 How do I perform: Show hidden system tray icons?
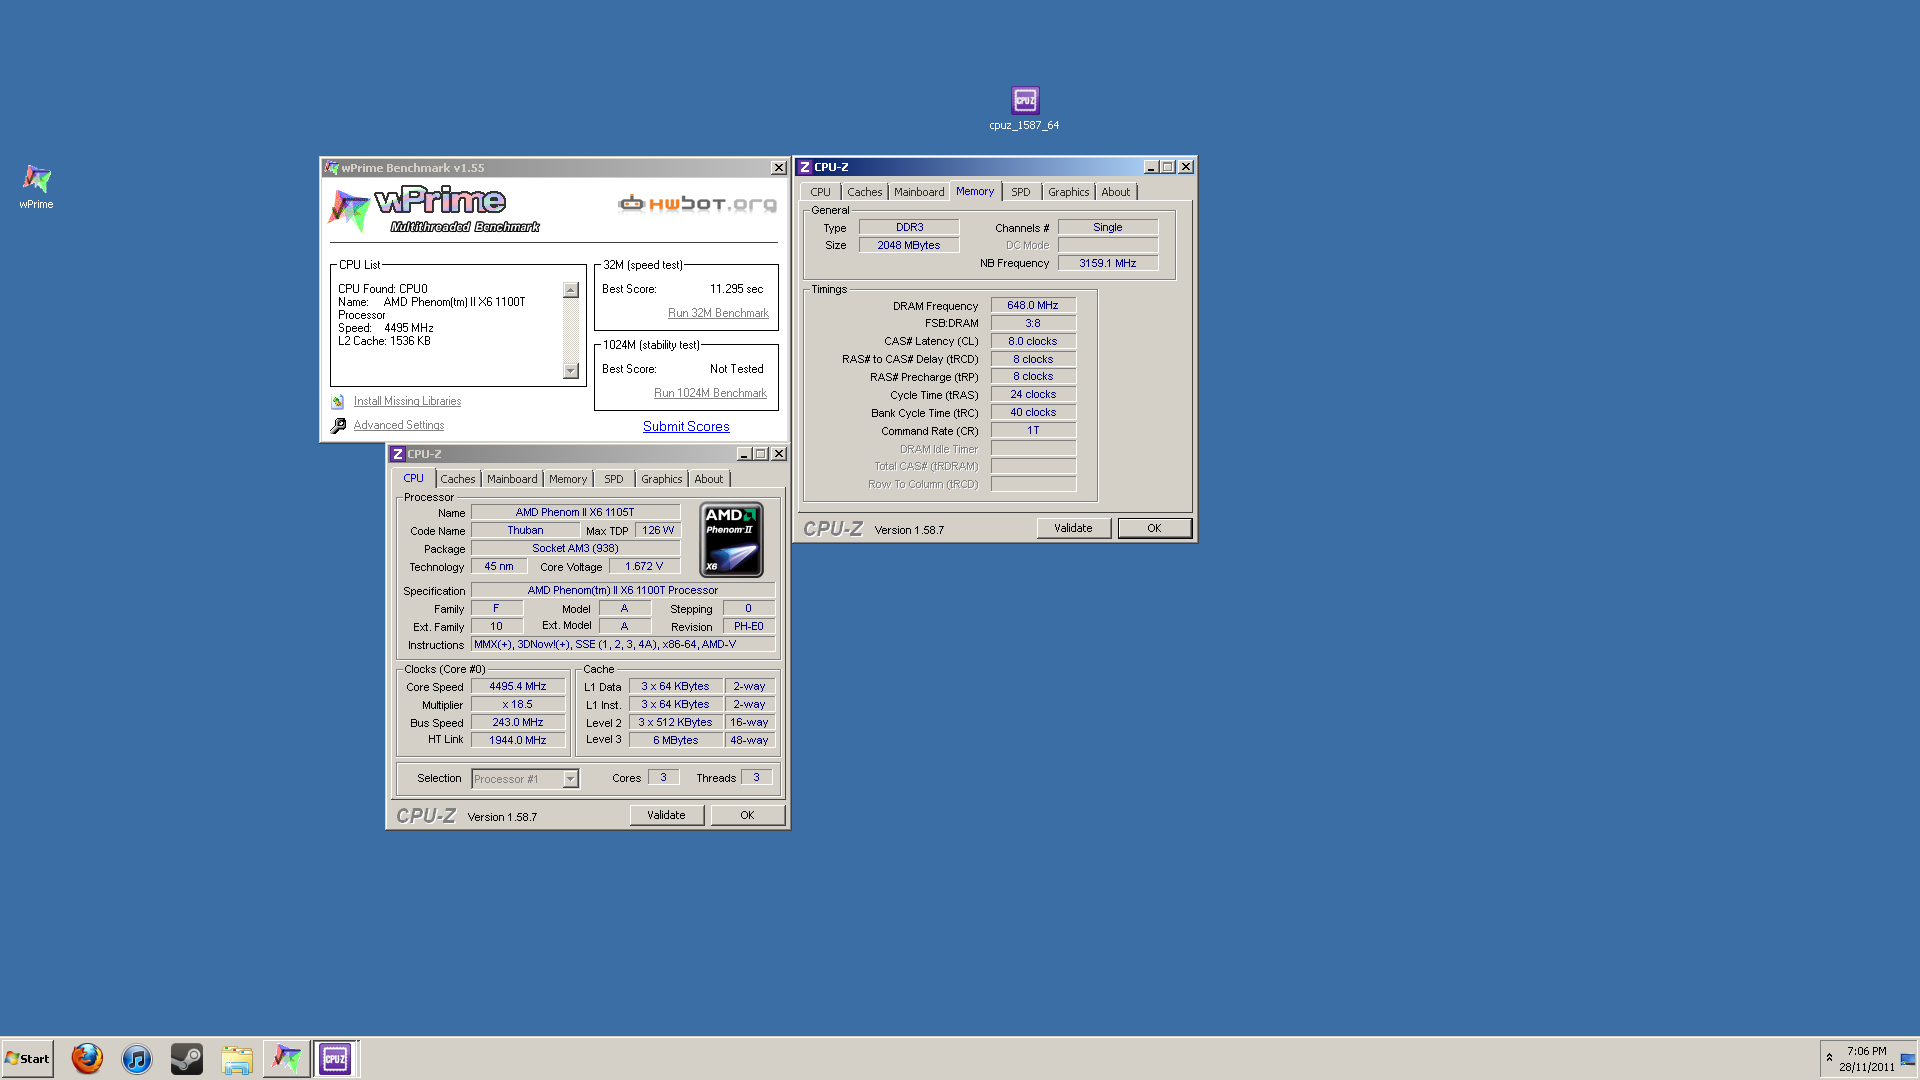click(1829, 1058)
